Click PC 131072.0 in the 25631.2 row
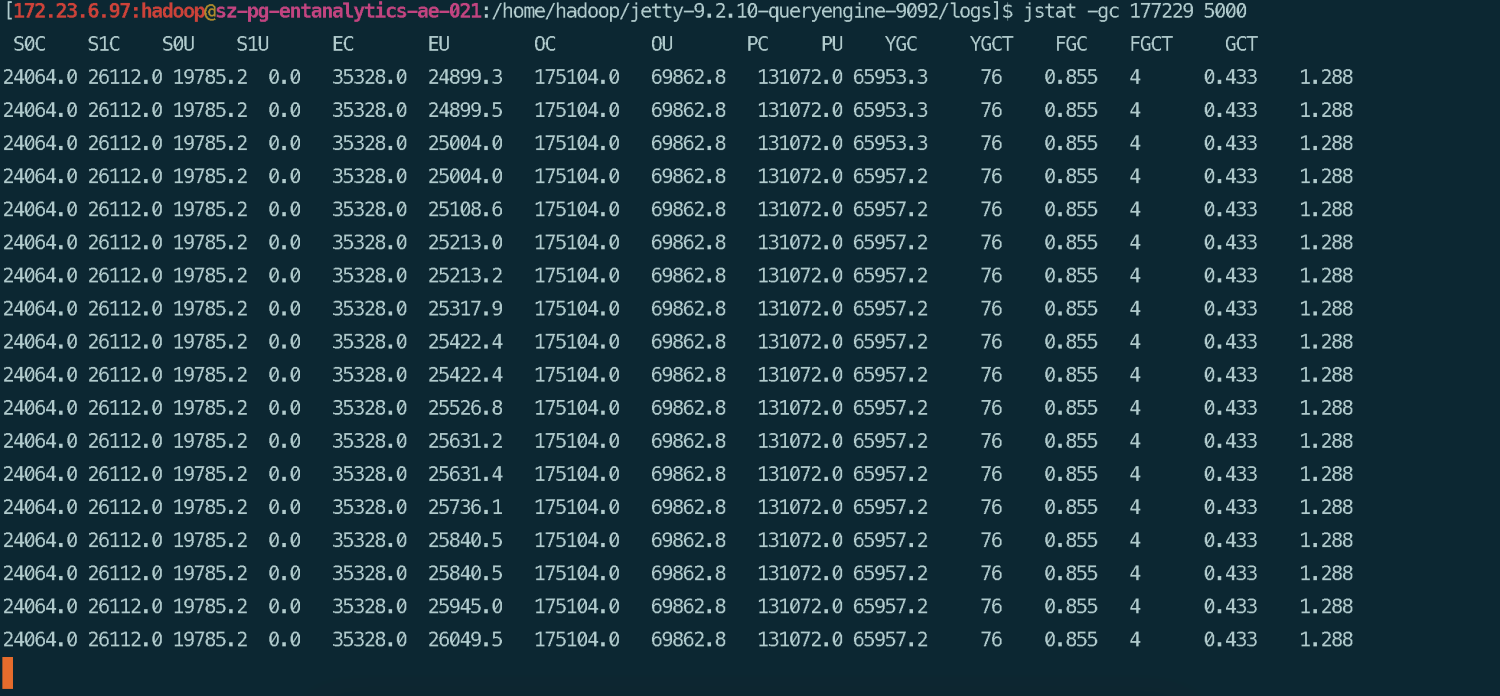 [800, 441]
